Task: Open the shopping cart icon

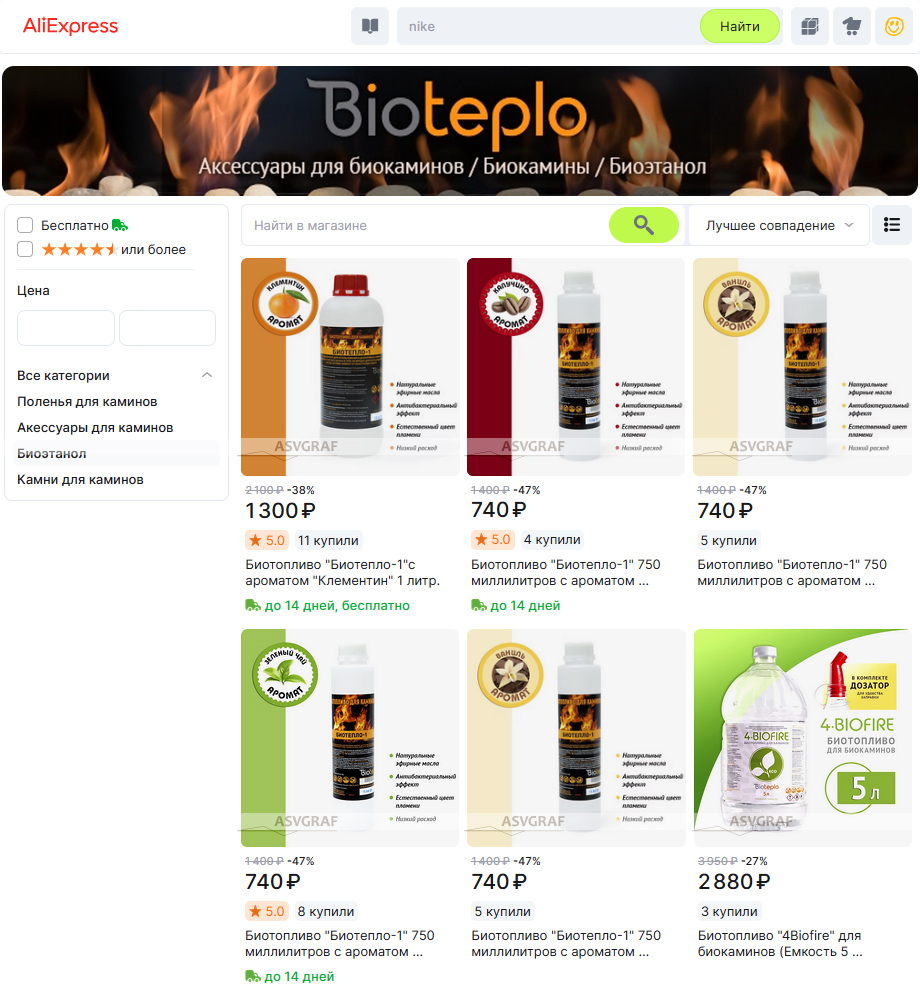Action: click(x=852, y=27)
